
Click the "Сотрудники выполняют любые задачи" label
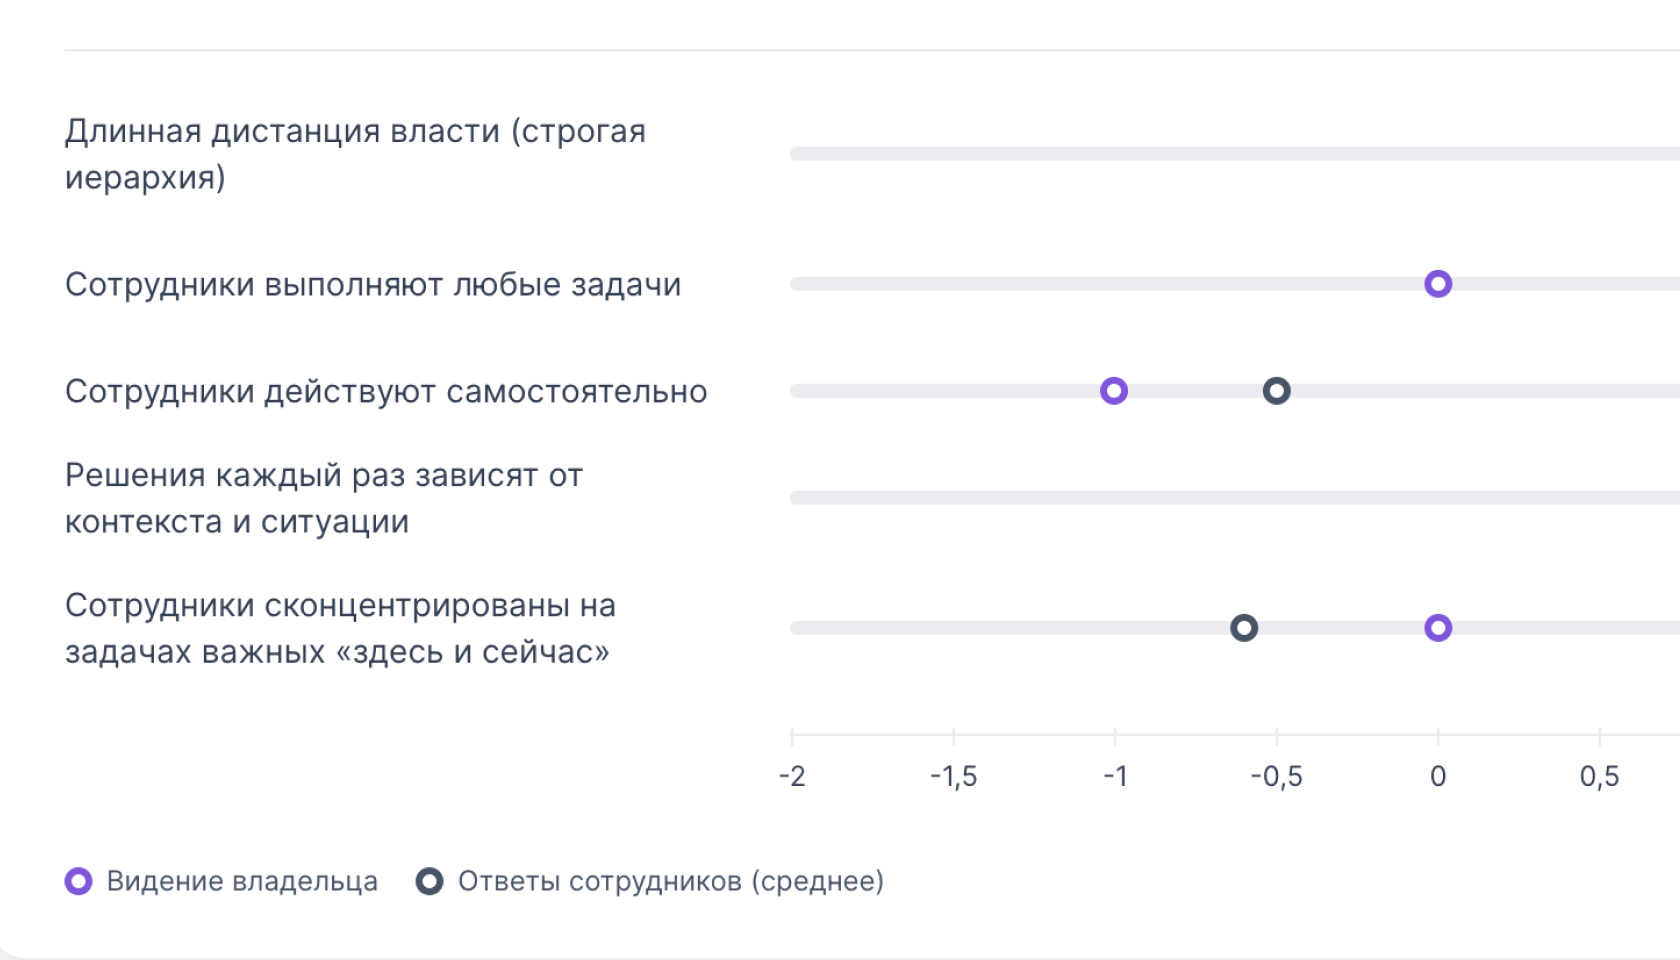(x=373, y=285)
